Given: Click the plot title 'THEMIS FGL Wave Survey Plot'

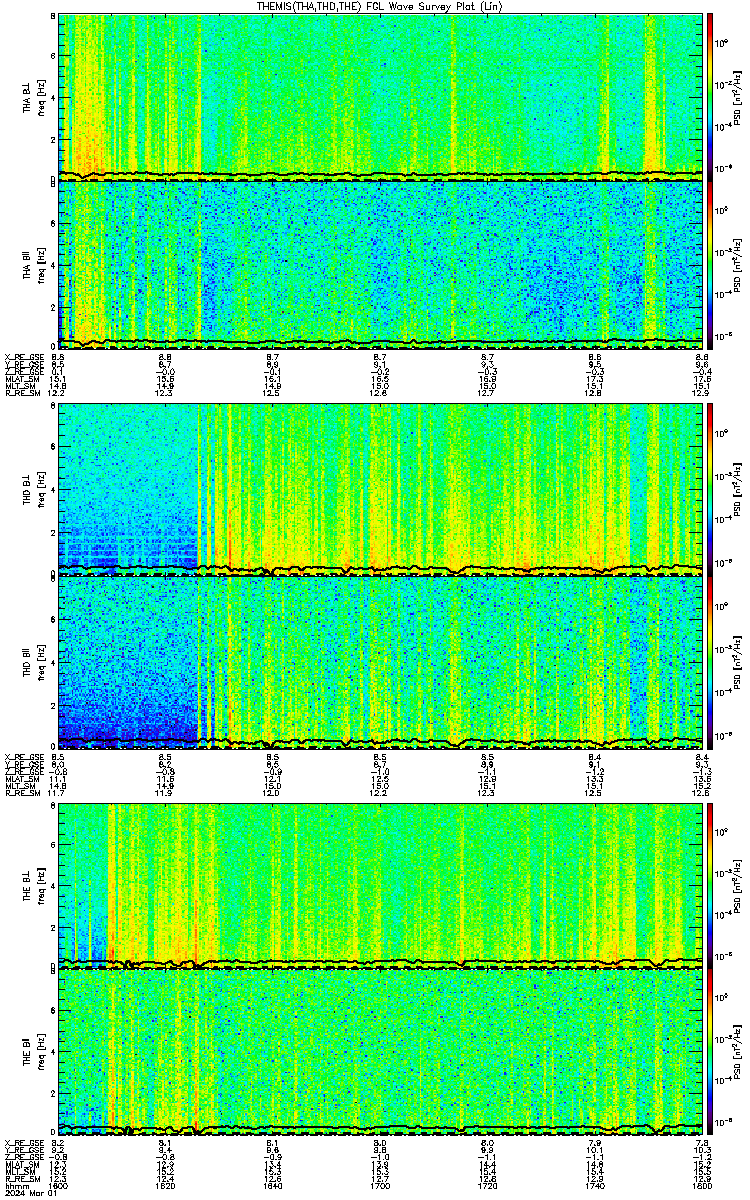Looking at the screenshot, I should coord(378,6).
